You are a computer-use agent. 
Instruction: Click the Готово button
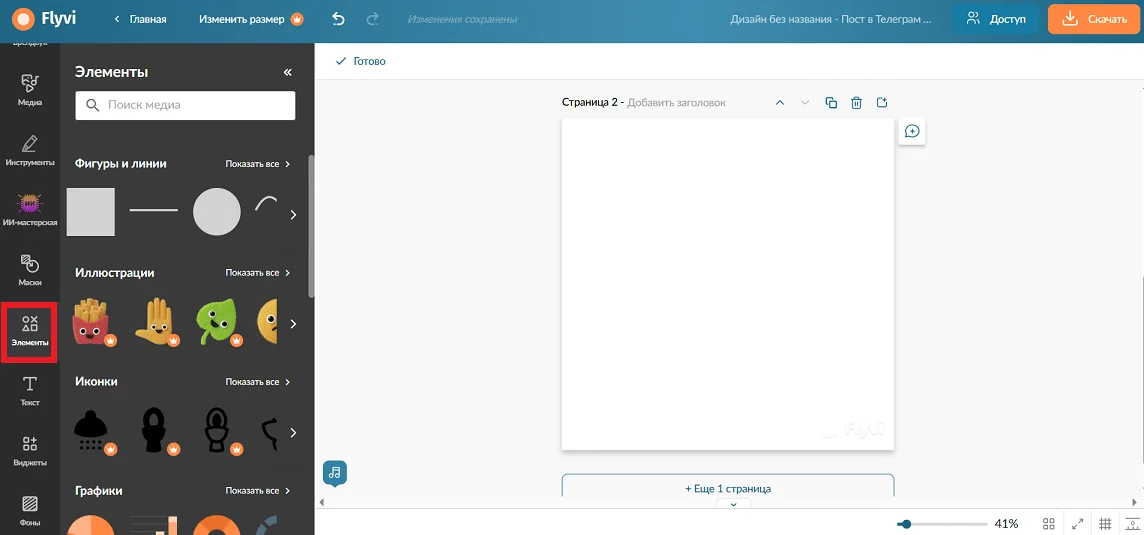coord(360,61)
